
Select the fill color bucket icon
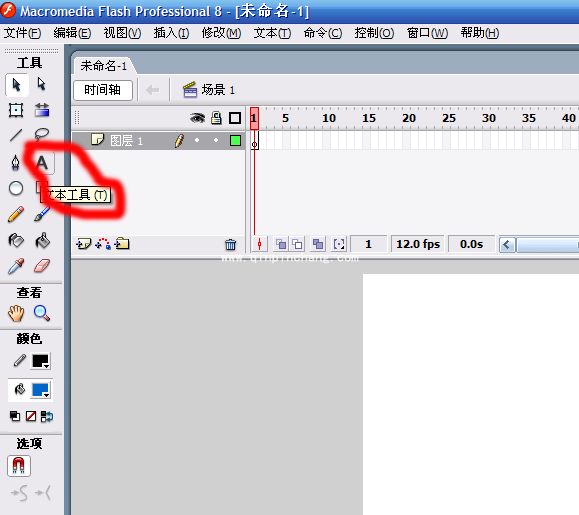19,389
